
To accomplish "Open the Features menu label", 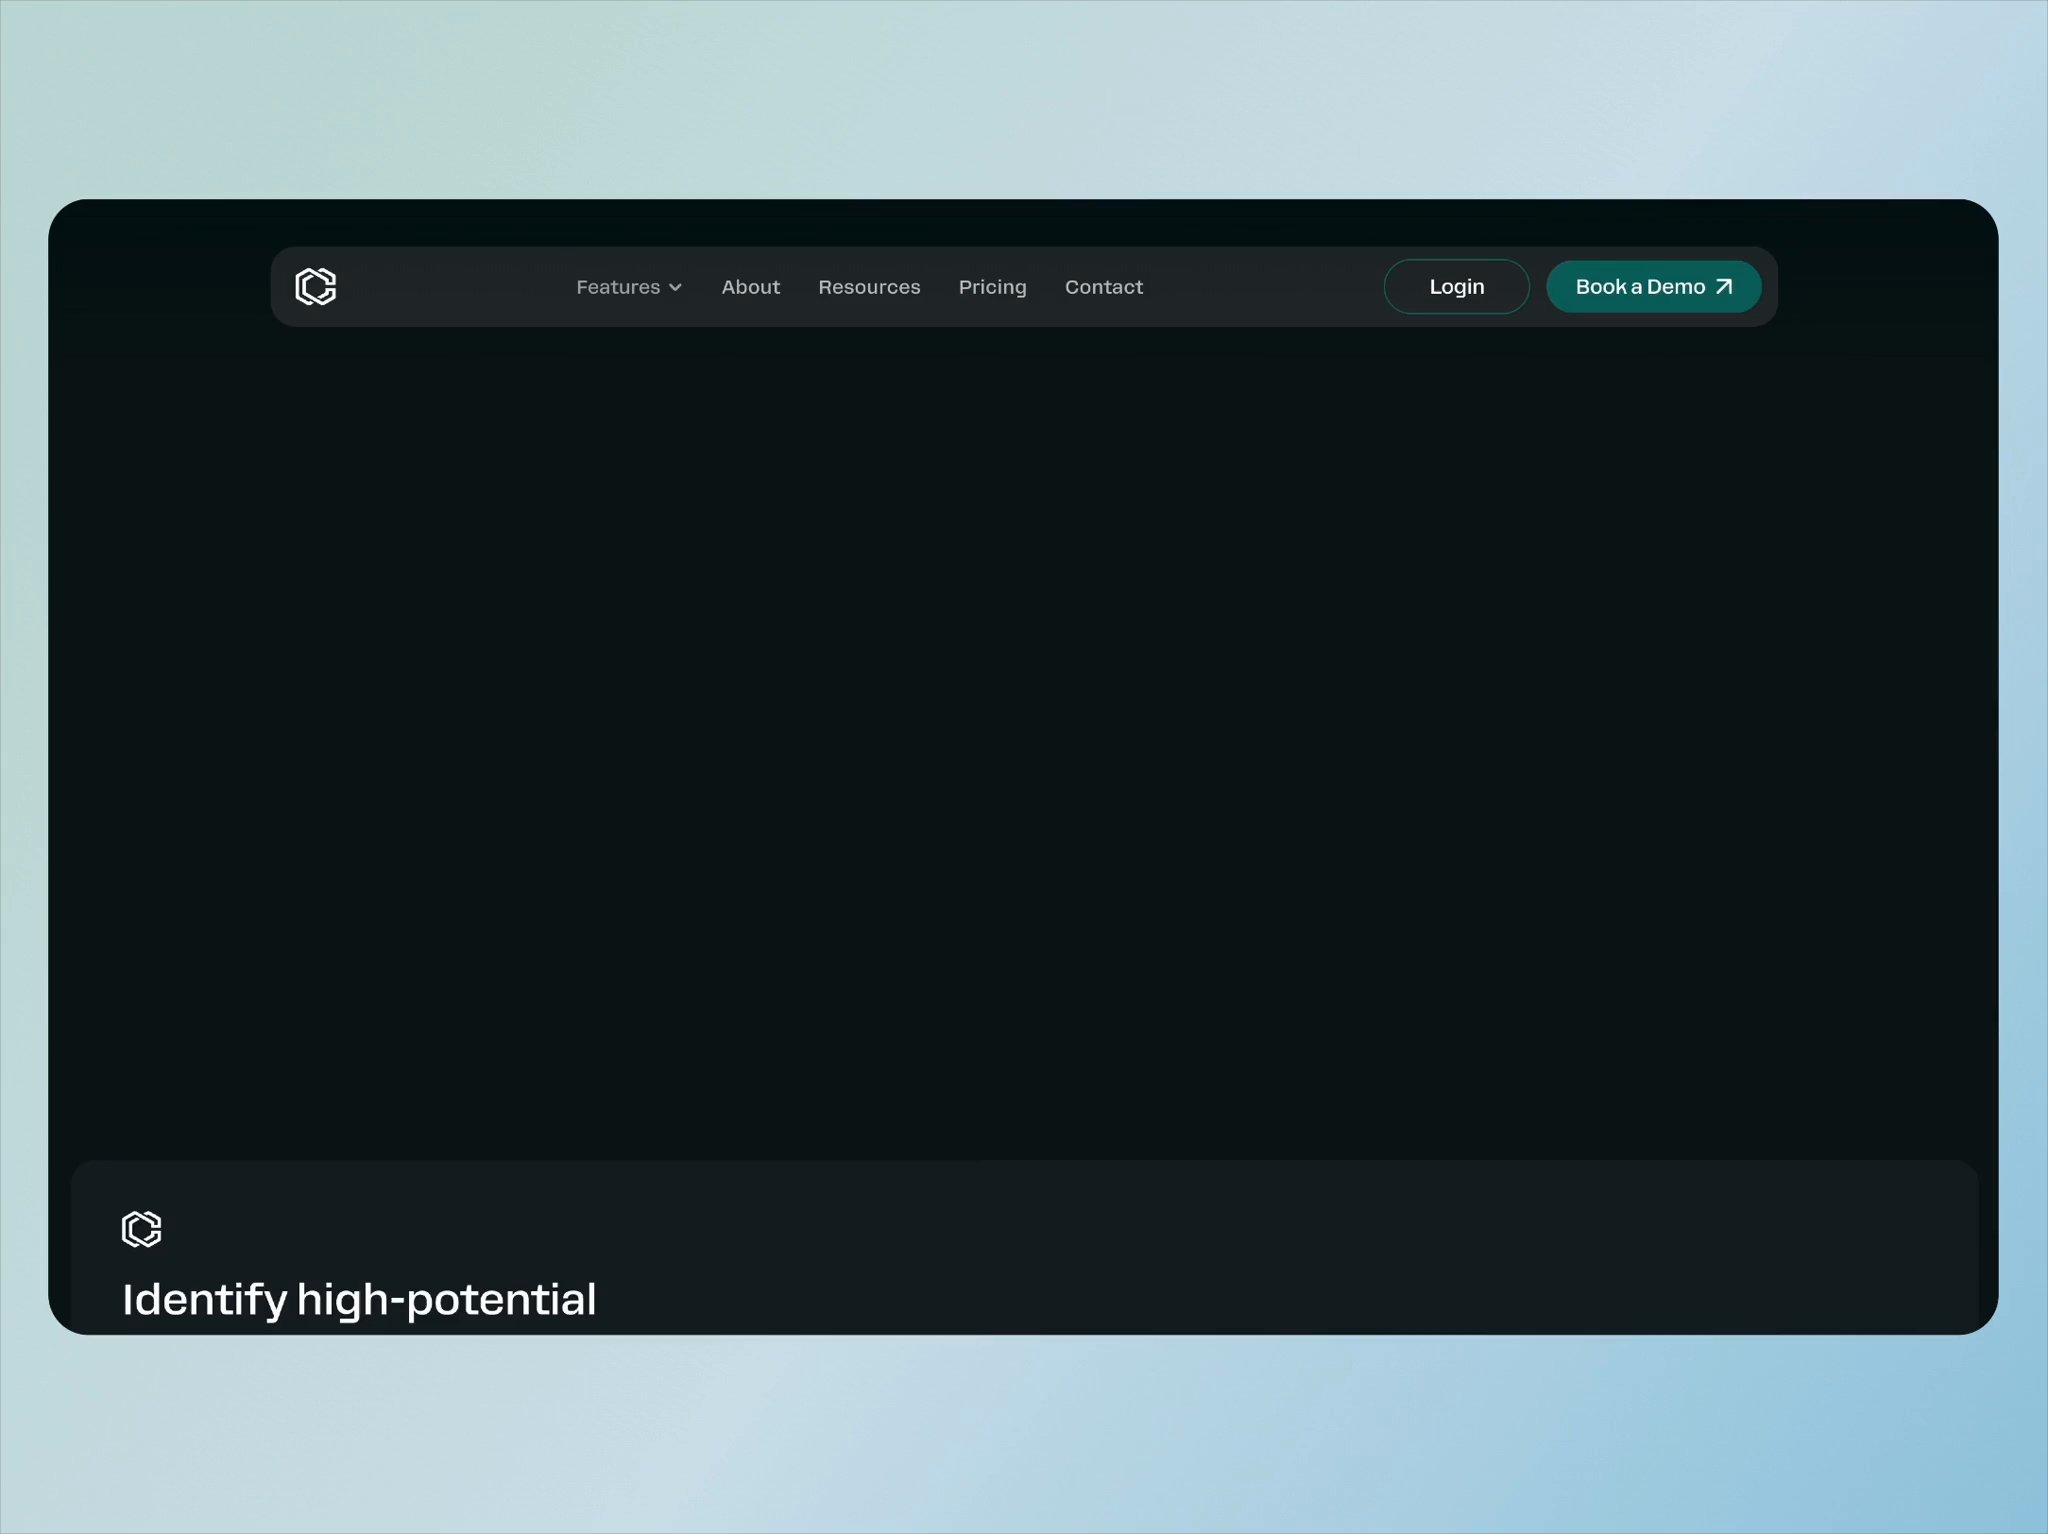I will pyautogui.click(x=618, y=287).
